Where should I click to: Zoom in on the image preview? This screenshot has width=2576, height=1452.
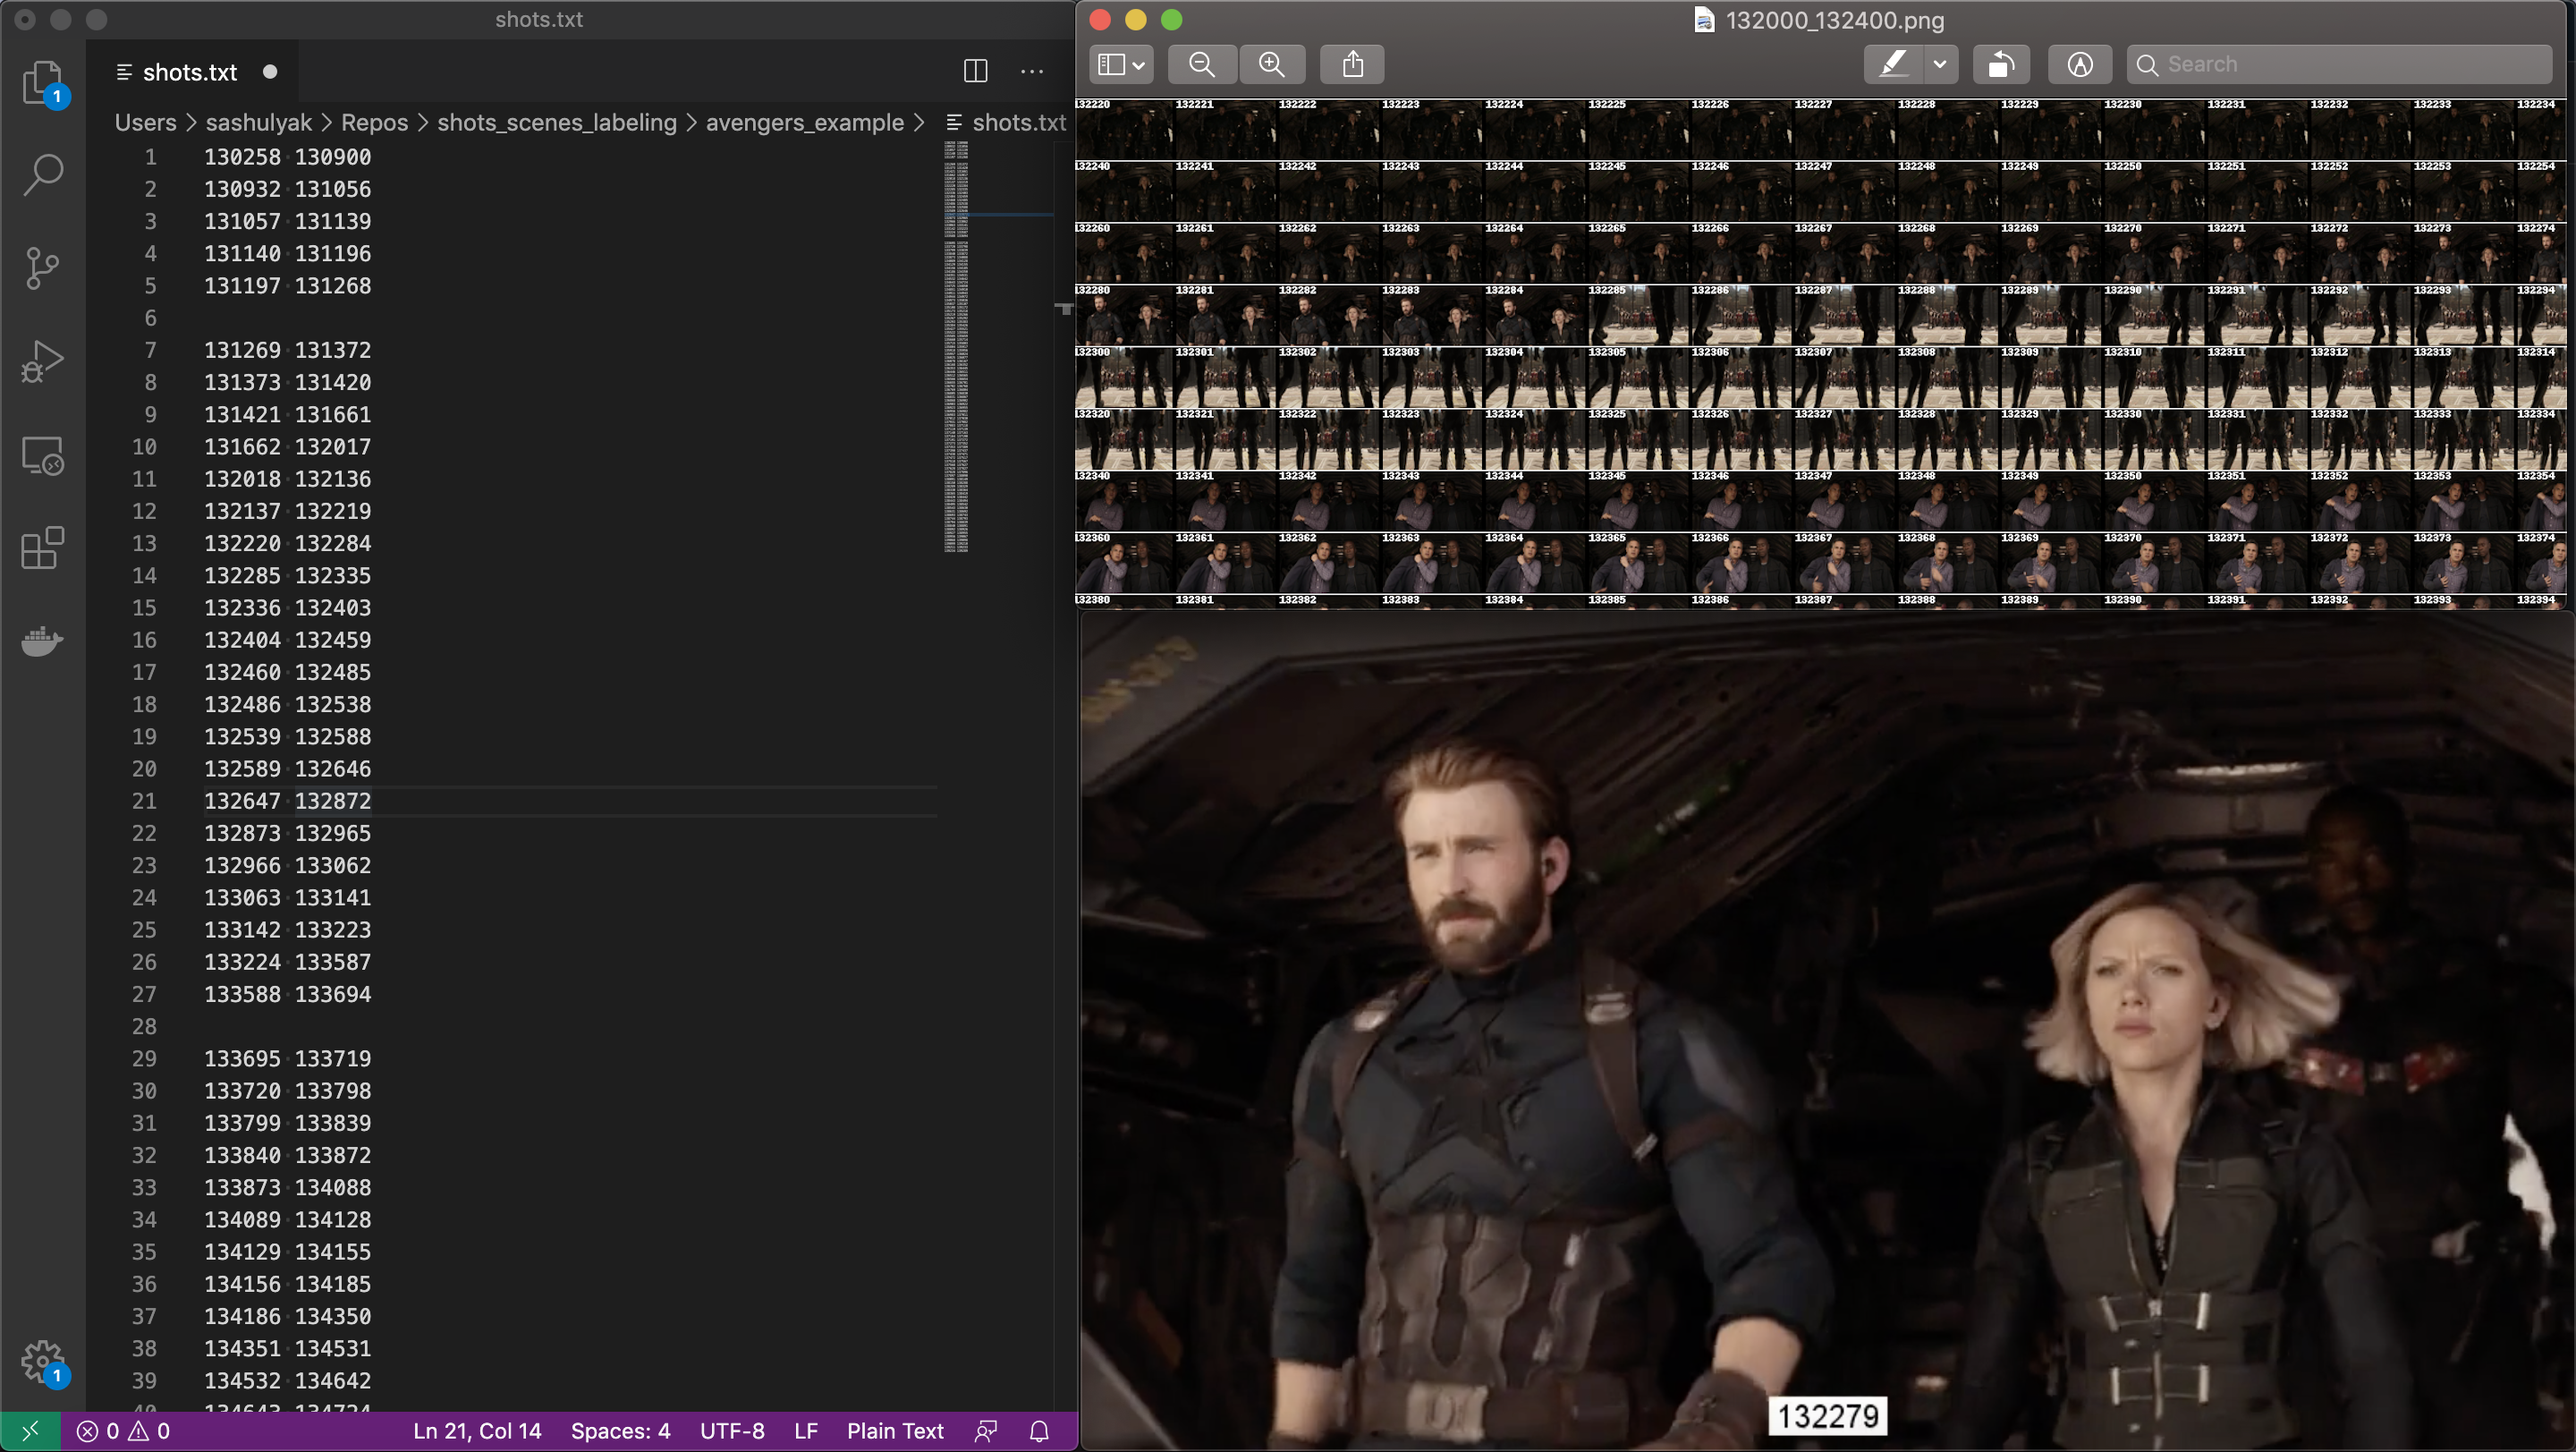1271,64
